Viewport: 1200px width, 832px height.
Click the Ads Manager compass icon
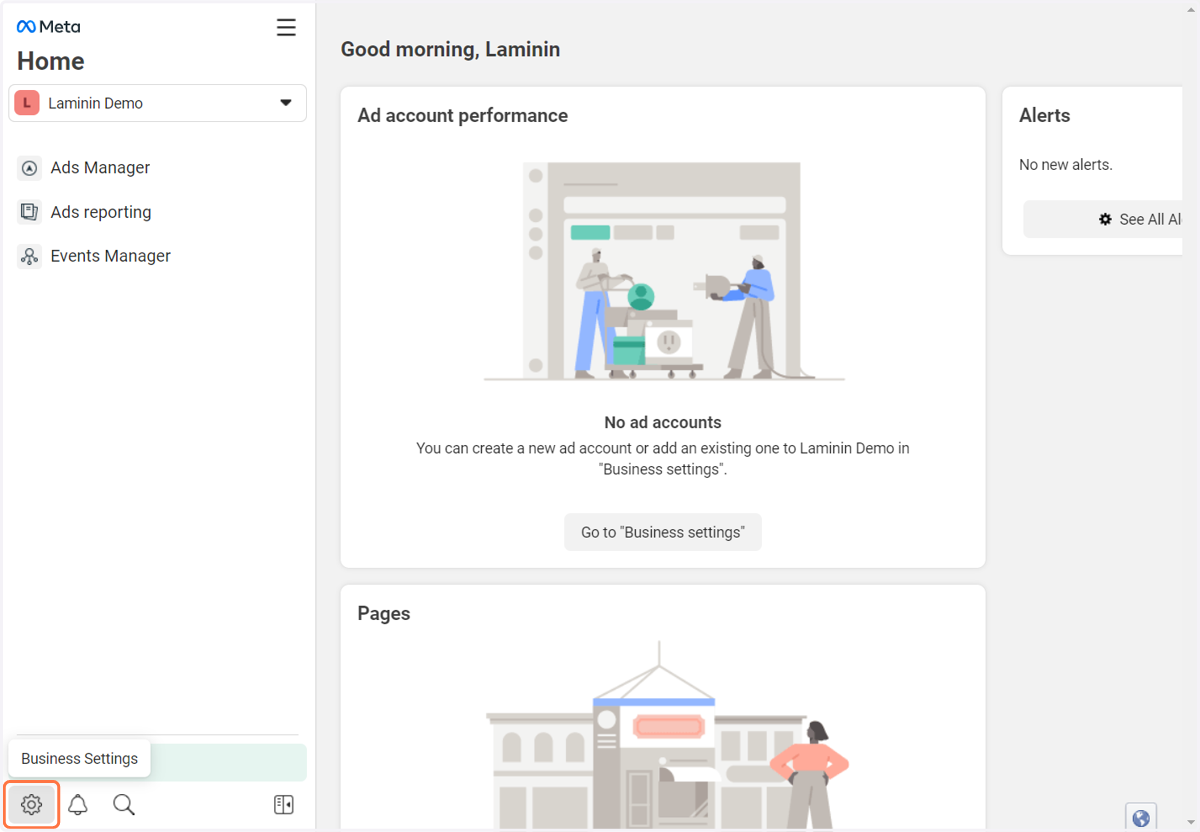click(30, 168)
